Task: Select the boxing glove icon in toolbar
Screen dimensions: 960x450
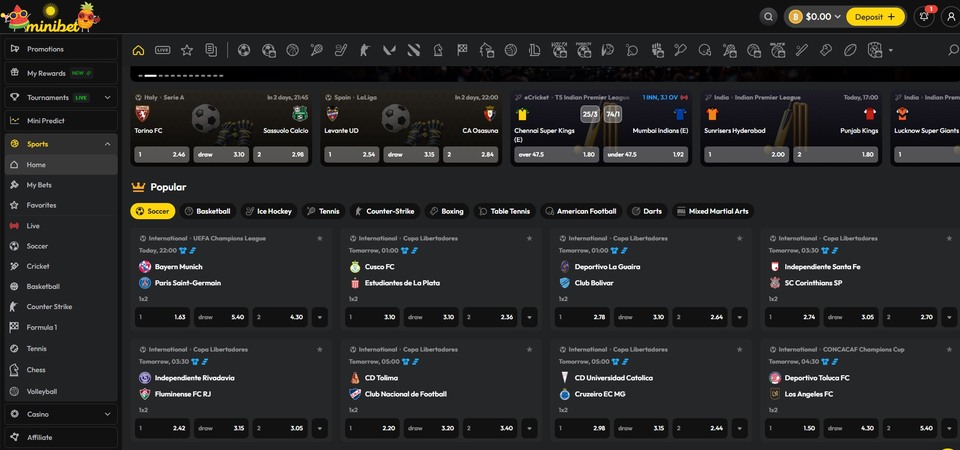Action: pos(825,50)
